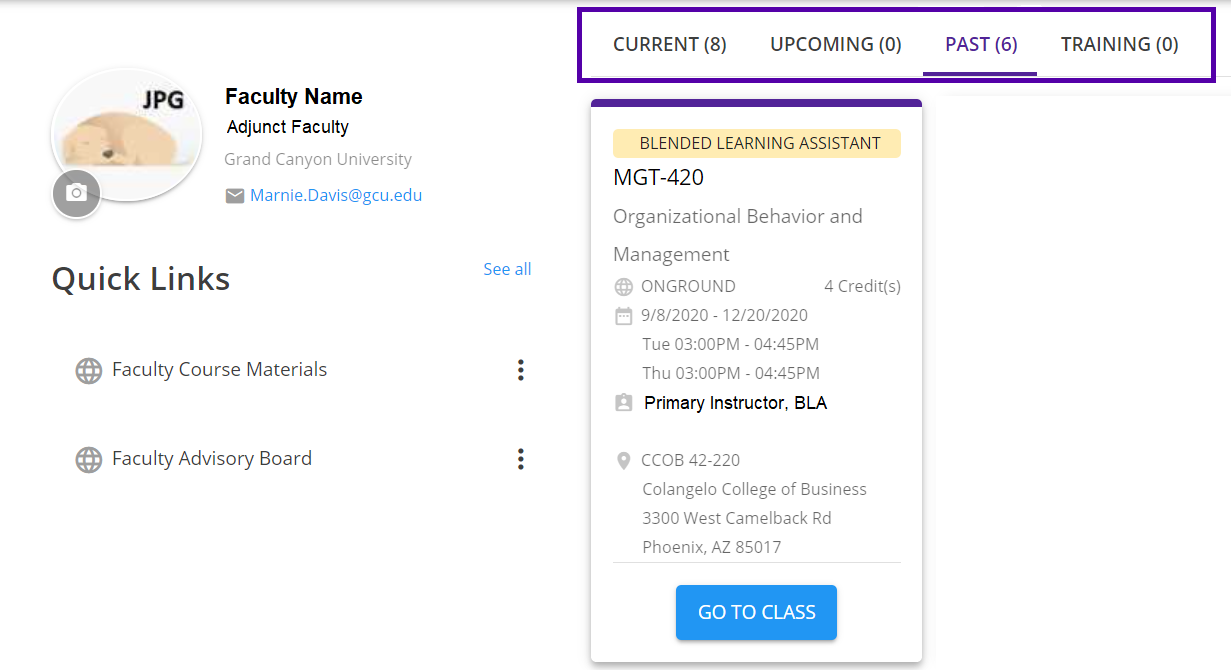Screen dimensions: 1231x670
Task: Click the location pin icon by CCOB 42-220
Action: 623,461
